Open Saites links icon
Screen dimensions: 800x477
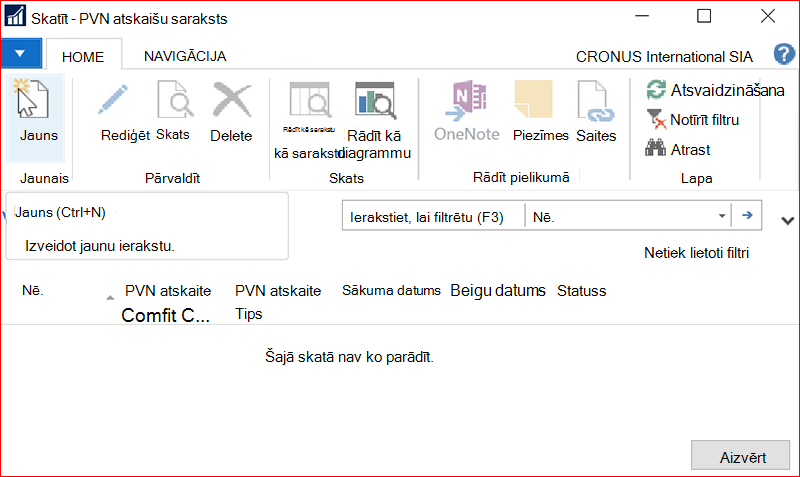coord(596,101)
